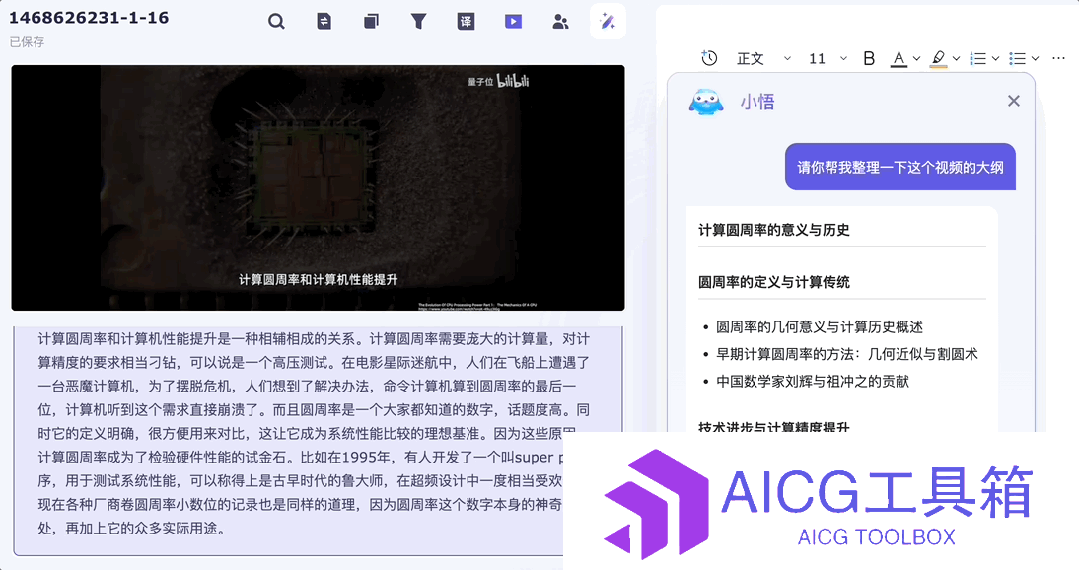Open the collaborators people icon
The width and height of the screenshot is (1079, 570).
561,22
